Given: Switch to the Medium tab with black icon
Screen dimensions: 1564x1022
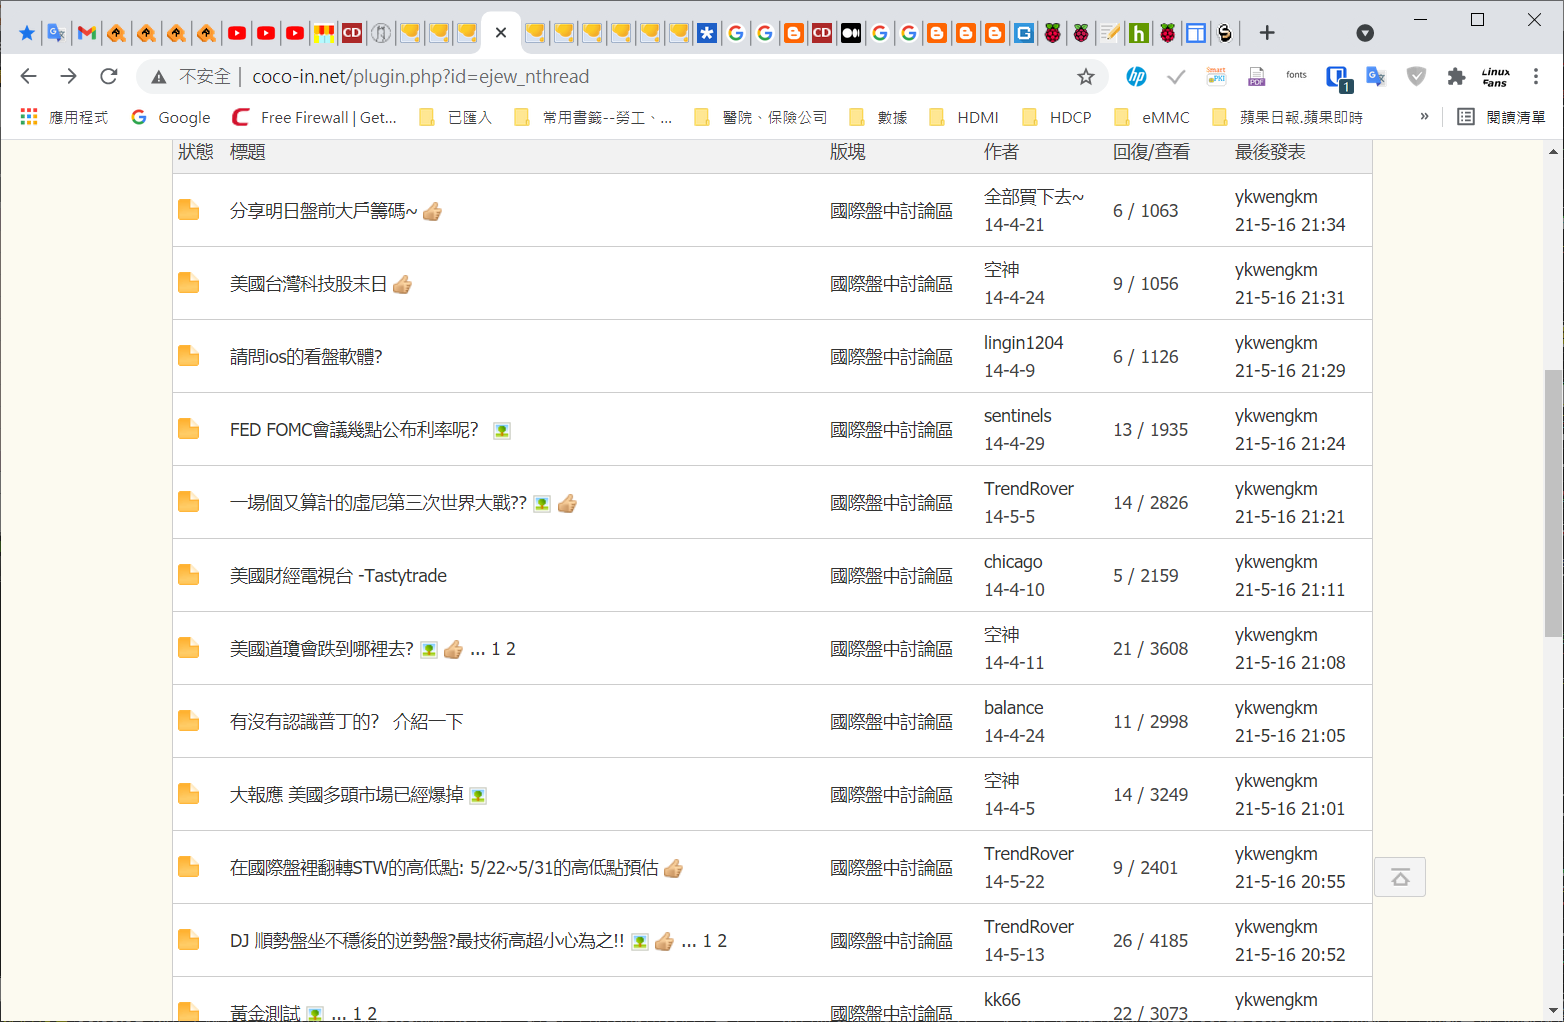Looking at the screenshot, I should [851, 33].
